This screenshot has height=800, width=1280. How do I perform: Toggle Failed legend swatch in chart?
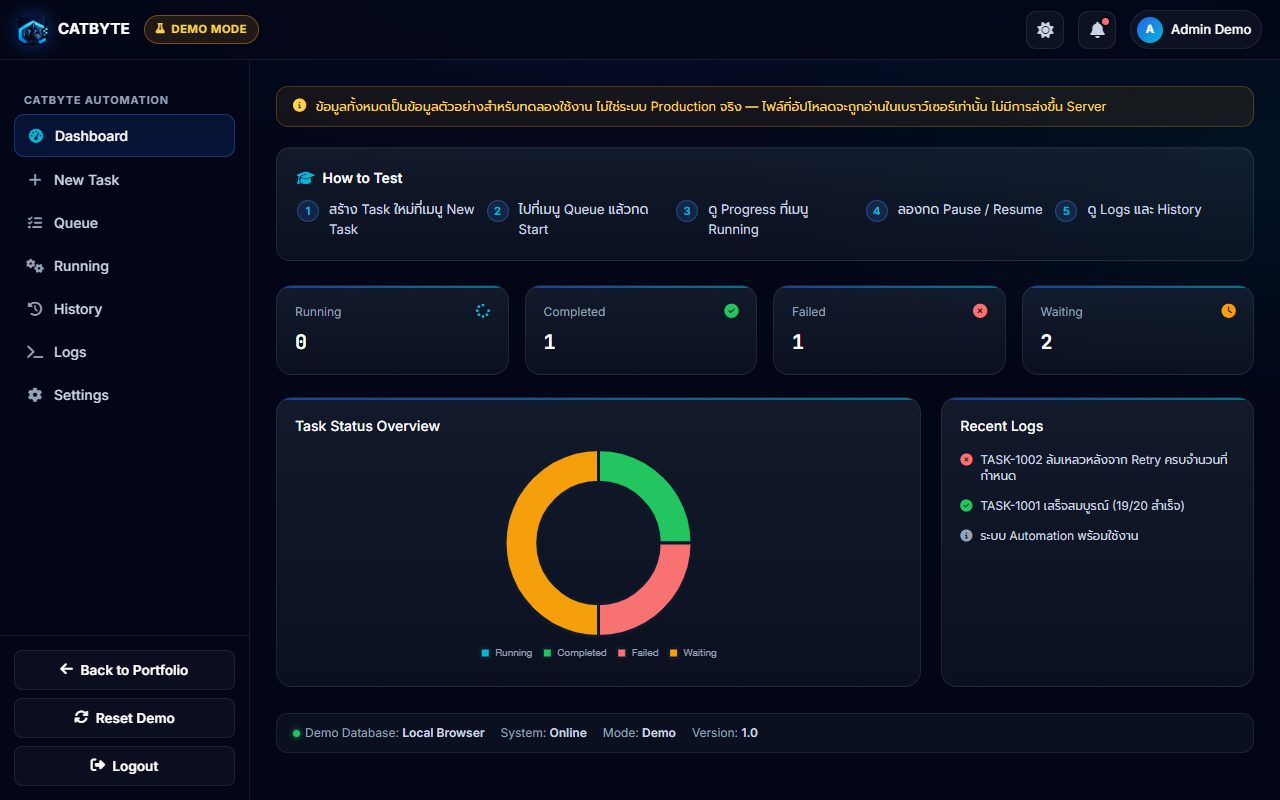tap(622, 653)
